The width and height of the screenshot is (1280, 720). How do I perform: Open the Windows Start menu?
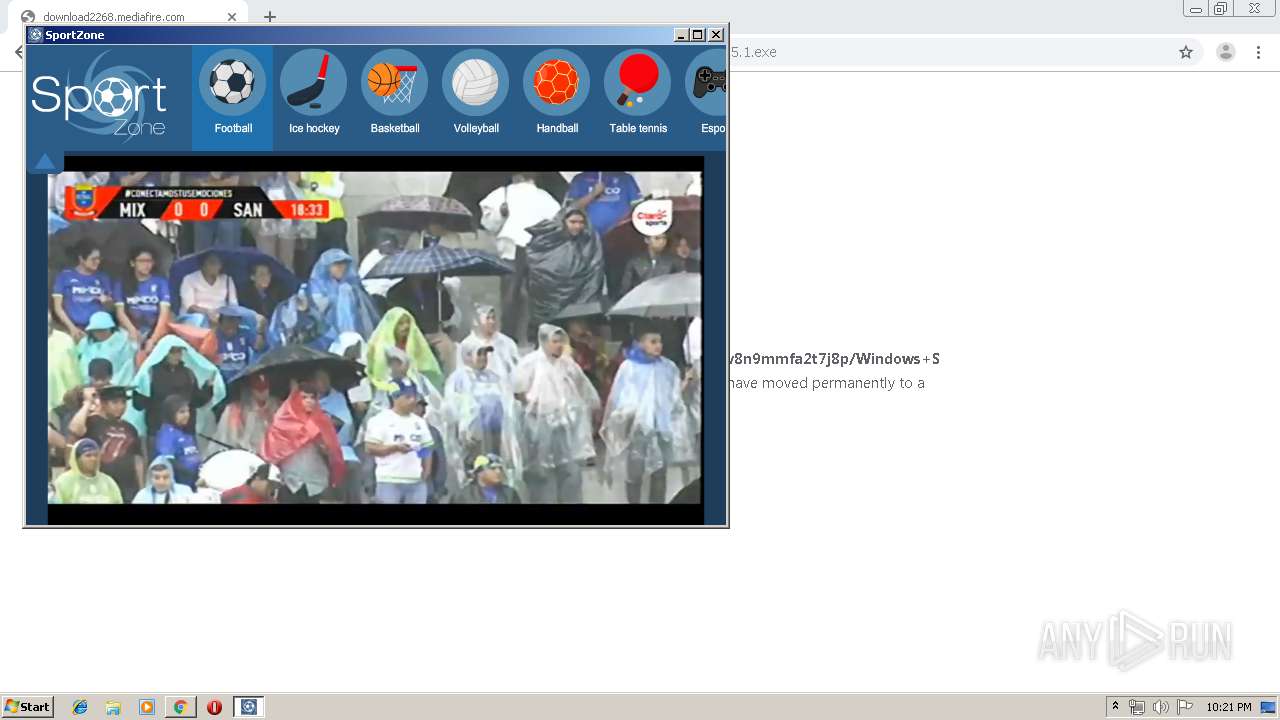click(28, 707)
